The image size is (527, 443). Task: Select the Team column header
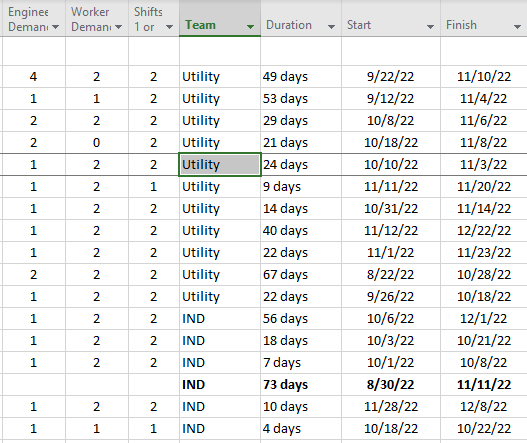[x=220, y=18]
